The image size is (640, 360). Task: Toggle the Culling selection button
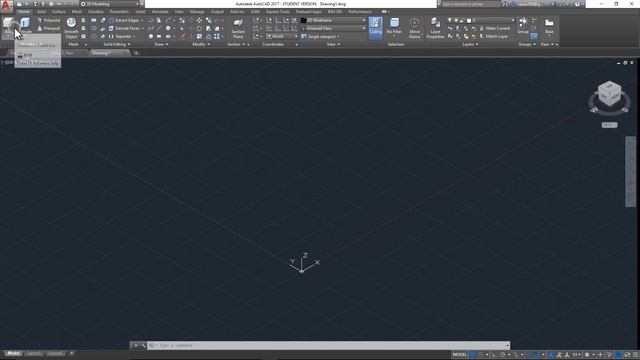click(376, 27)
